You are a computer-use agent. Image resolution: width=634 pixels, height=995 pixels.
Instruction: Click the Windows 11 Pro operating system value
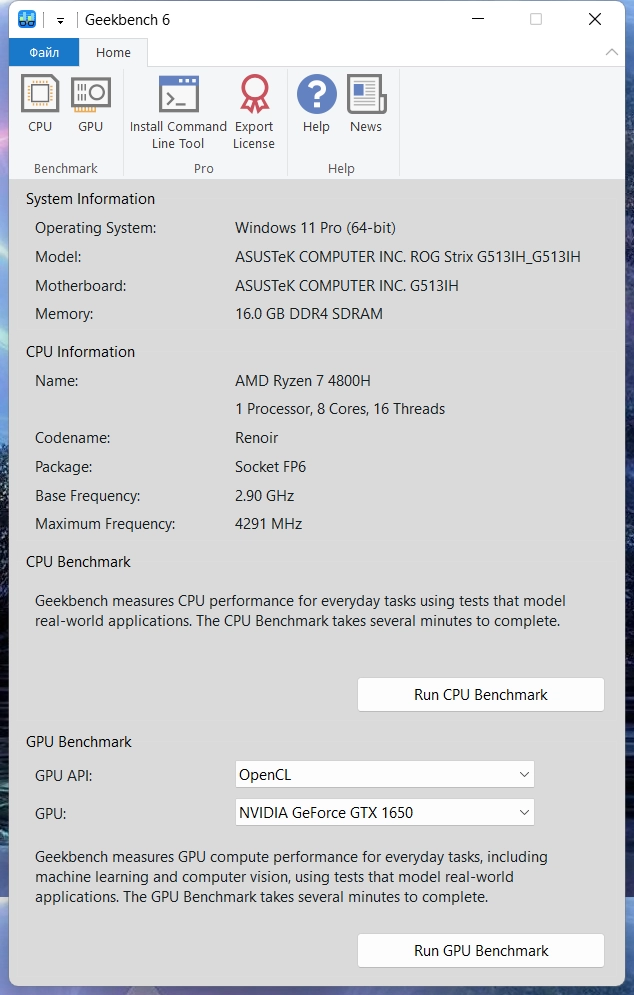point(315,228)
